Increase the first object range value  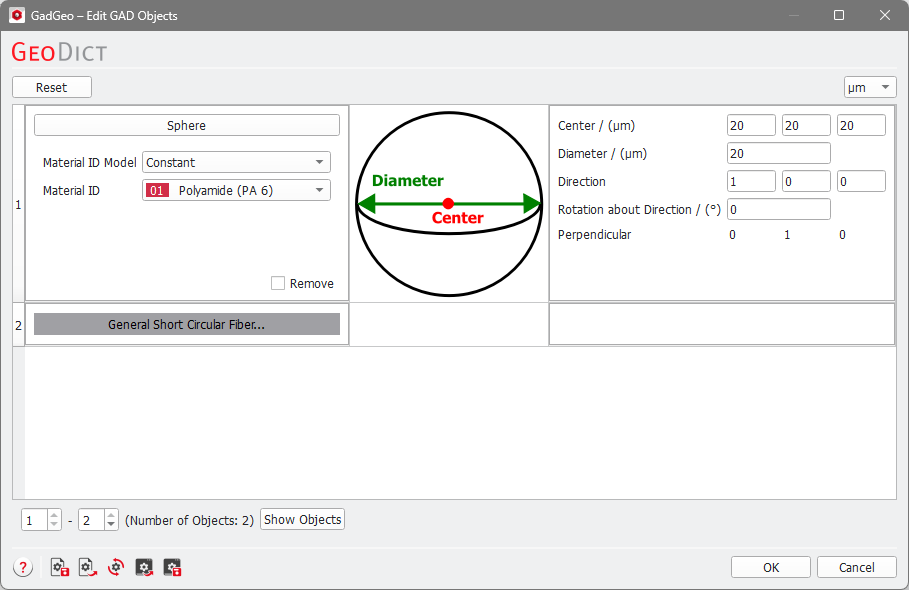54,516
